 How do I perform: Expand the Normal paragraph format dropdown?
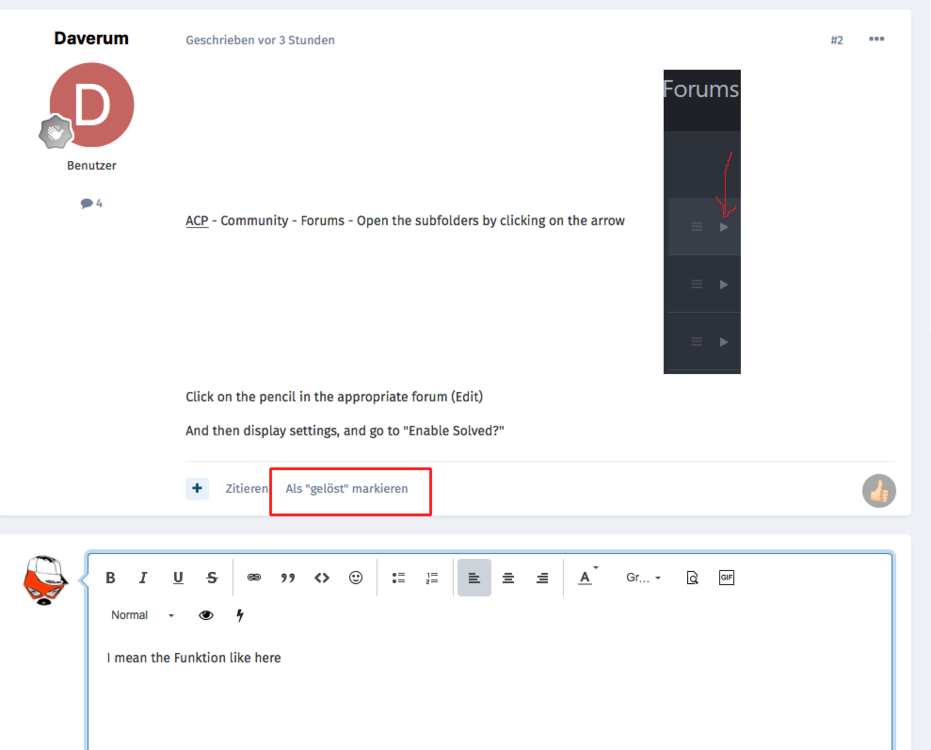click(x=142, y=615)
